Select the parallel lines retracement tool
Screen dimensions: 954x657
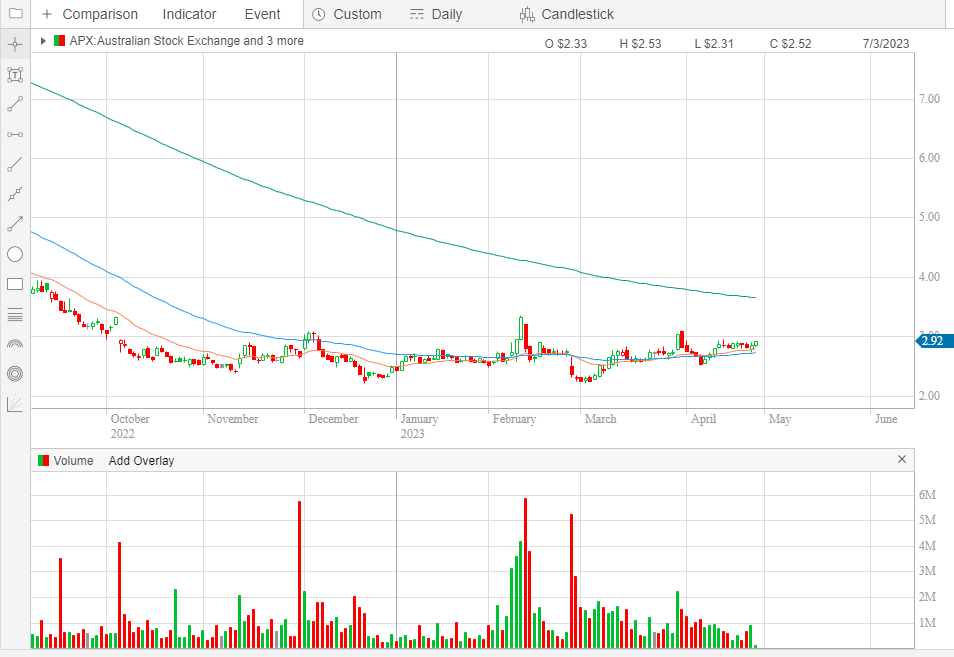click(15, 315)
